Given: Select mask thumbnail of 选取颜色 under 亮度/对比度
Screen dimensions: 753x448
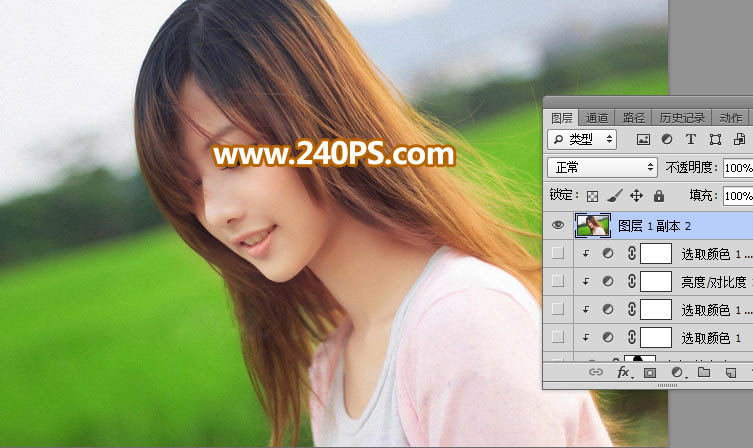Looking at the screenshot, I should [656, 309].
